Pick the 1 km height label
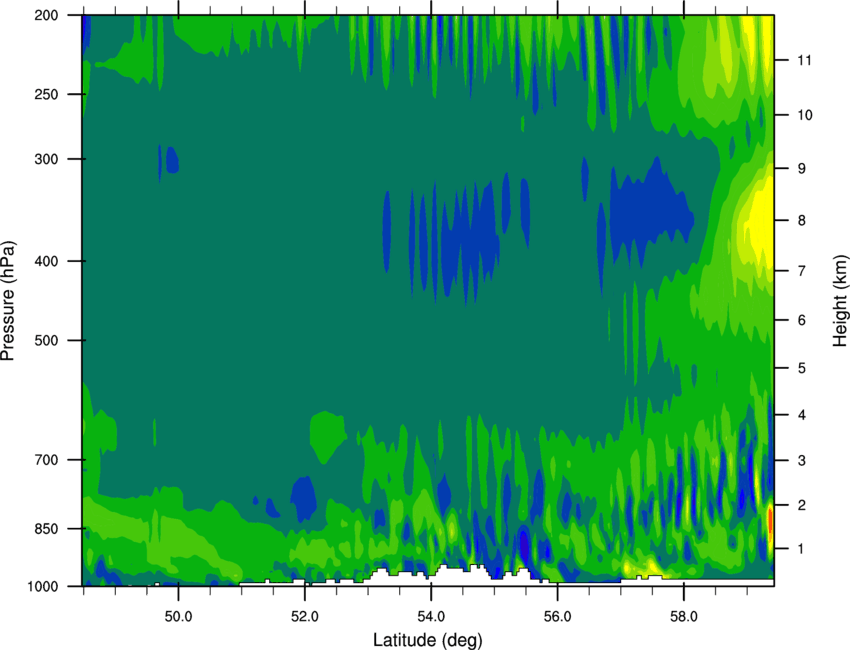The image size is (850, 650). [x=802, y=549]
